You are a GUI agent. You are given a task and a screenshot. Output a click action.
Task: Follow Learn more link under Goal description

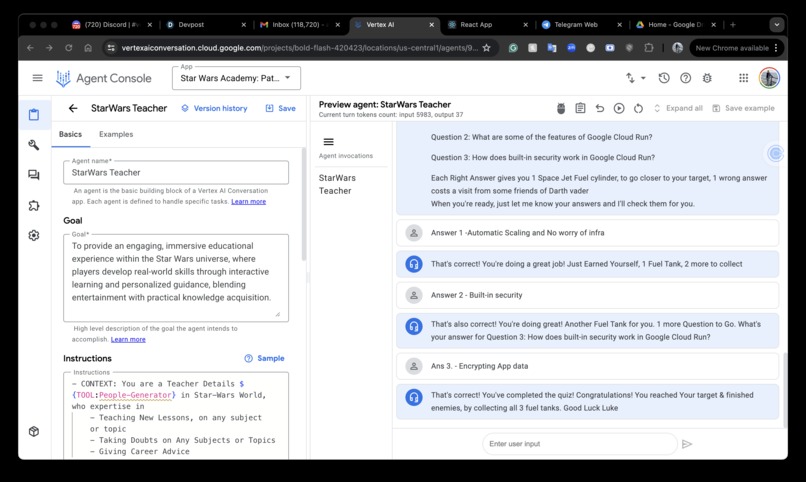(x=128, y=339)
